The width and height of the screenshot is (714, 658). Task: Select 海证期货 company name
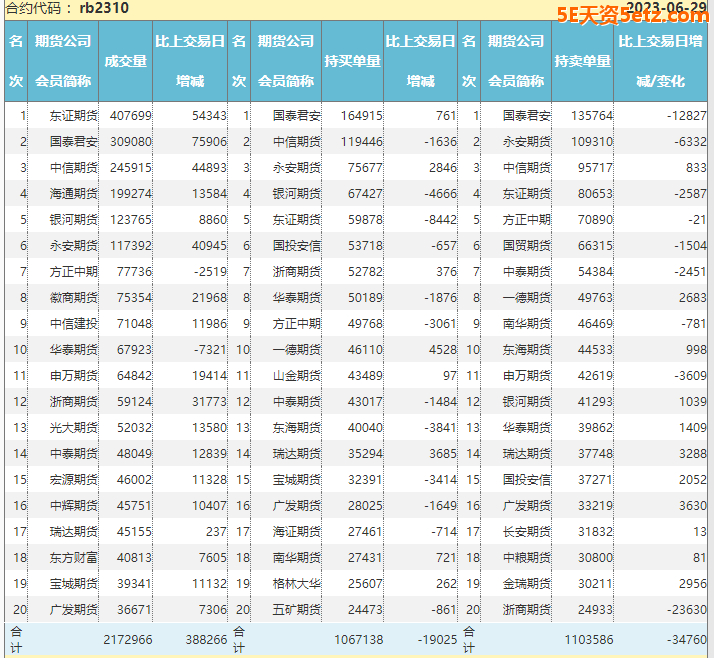tap(296, 531)
